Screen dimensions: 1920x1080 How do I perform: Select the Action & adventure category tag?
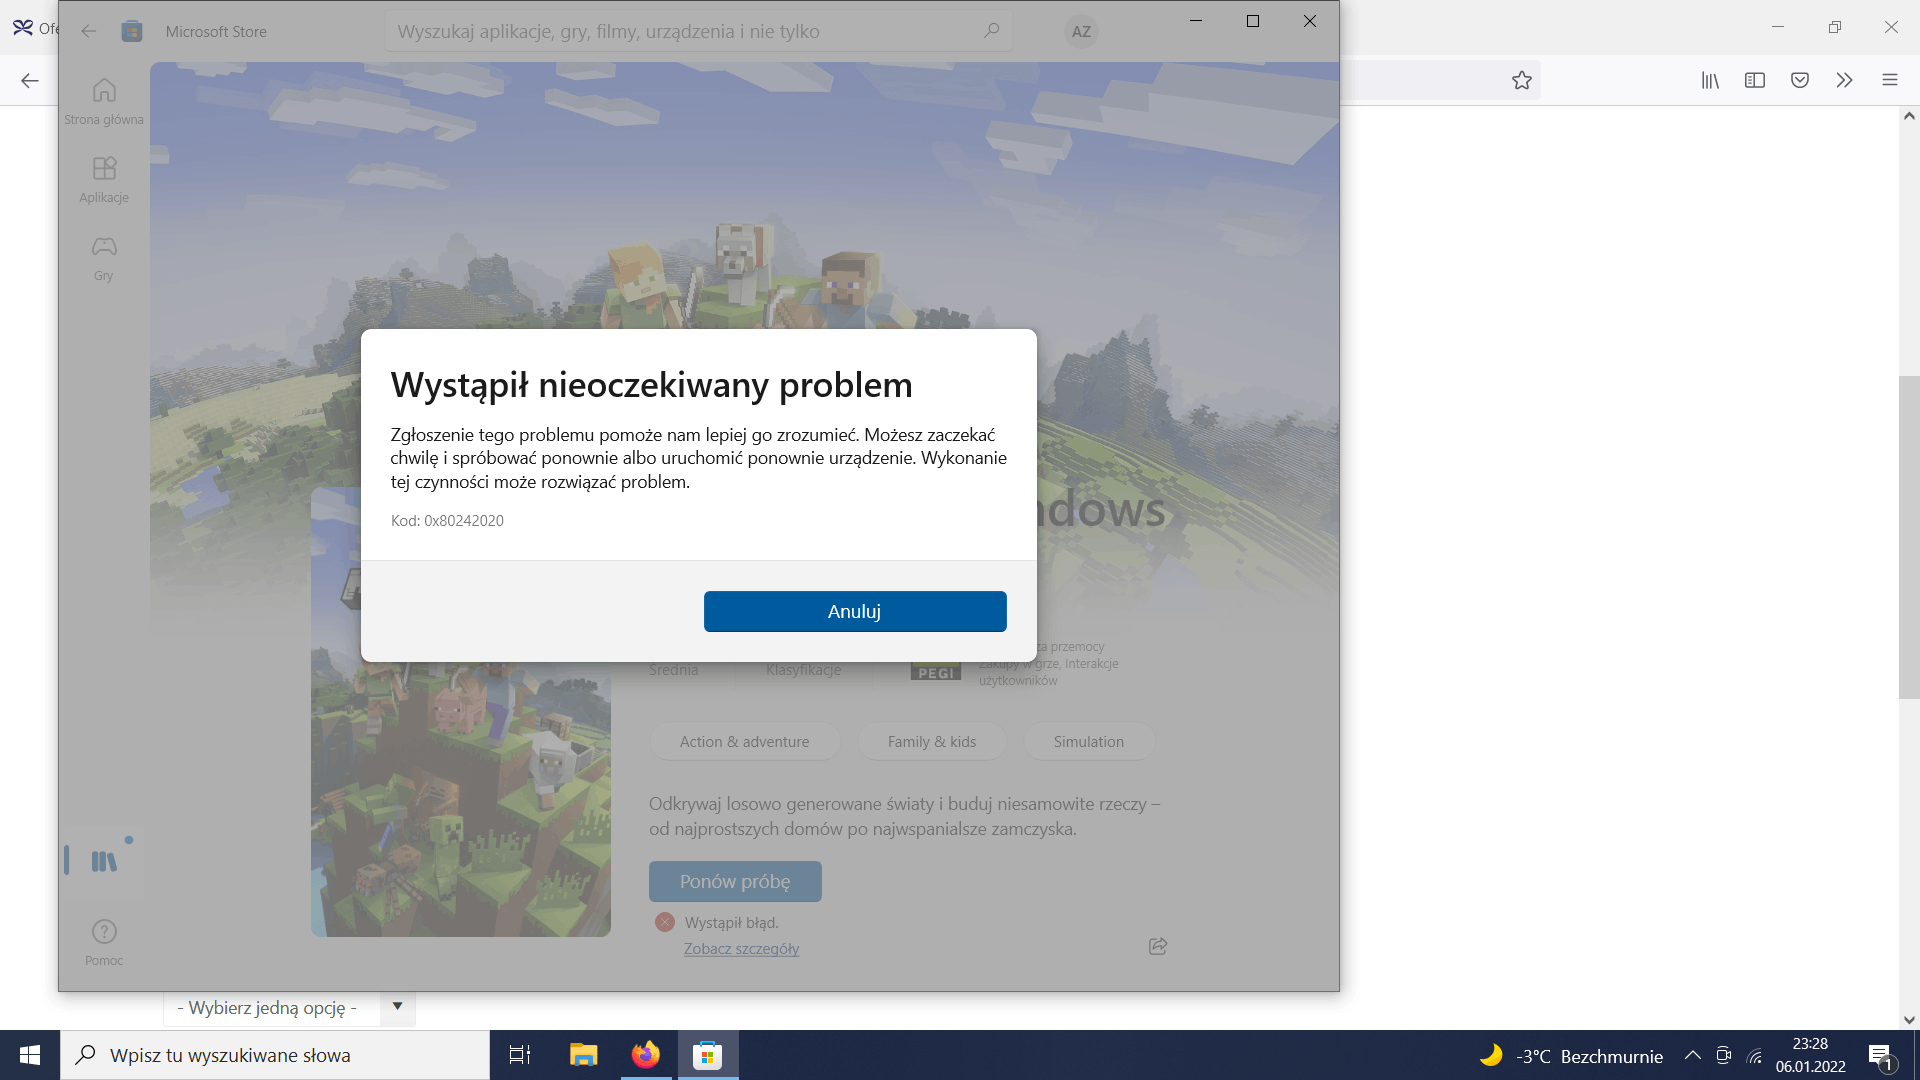[x=745, y=741]
